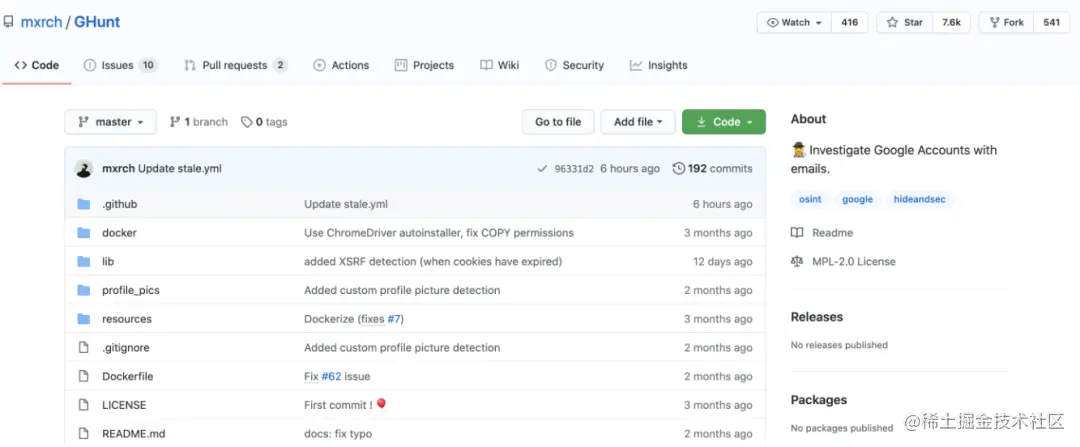Screen dimensions: 1080x447
Task: Open the #7 issue reference link
Action: (x=393, y=319)
